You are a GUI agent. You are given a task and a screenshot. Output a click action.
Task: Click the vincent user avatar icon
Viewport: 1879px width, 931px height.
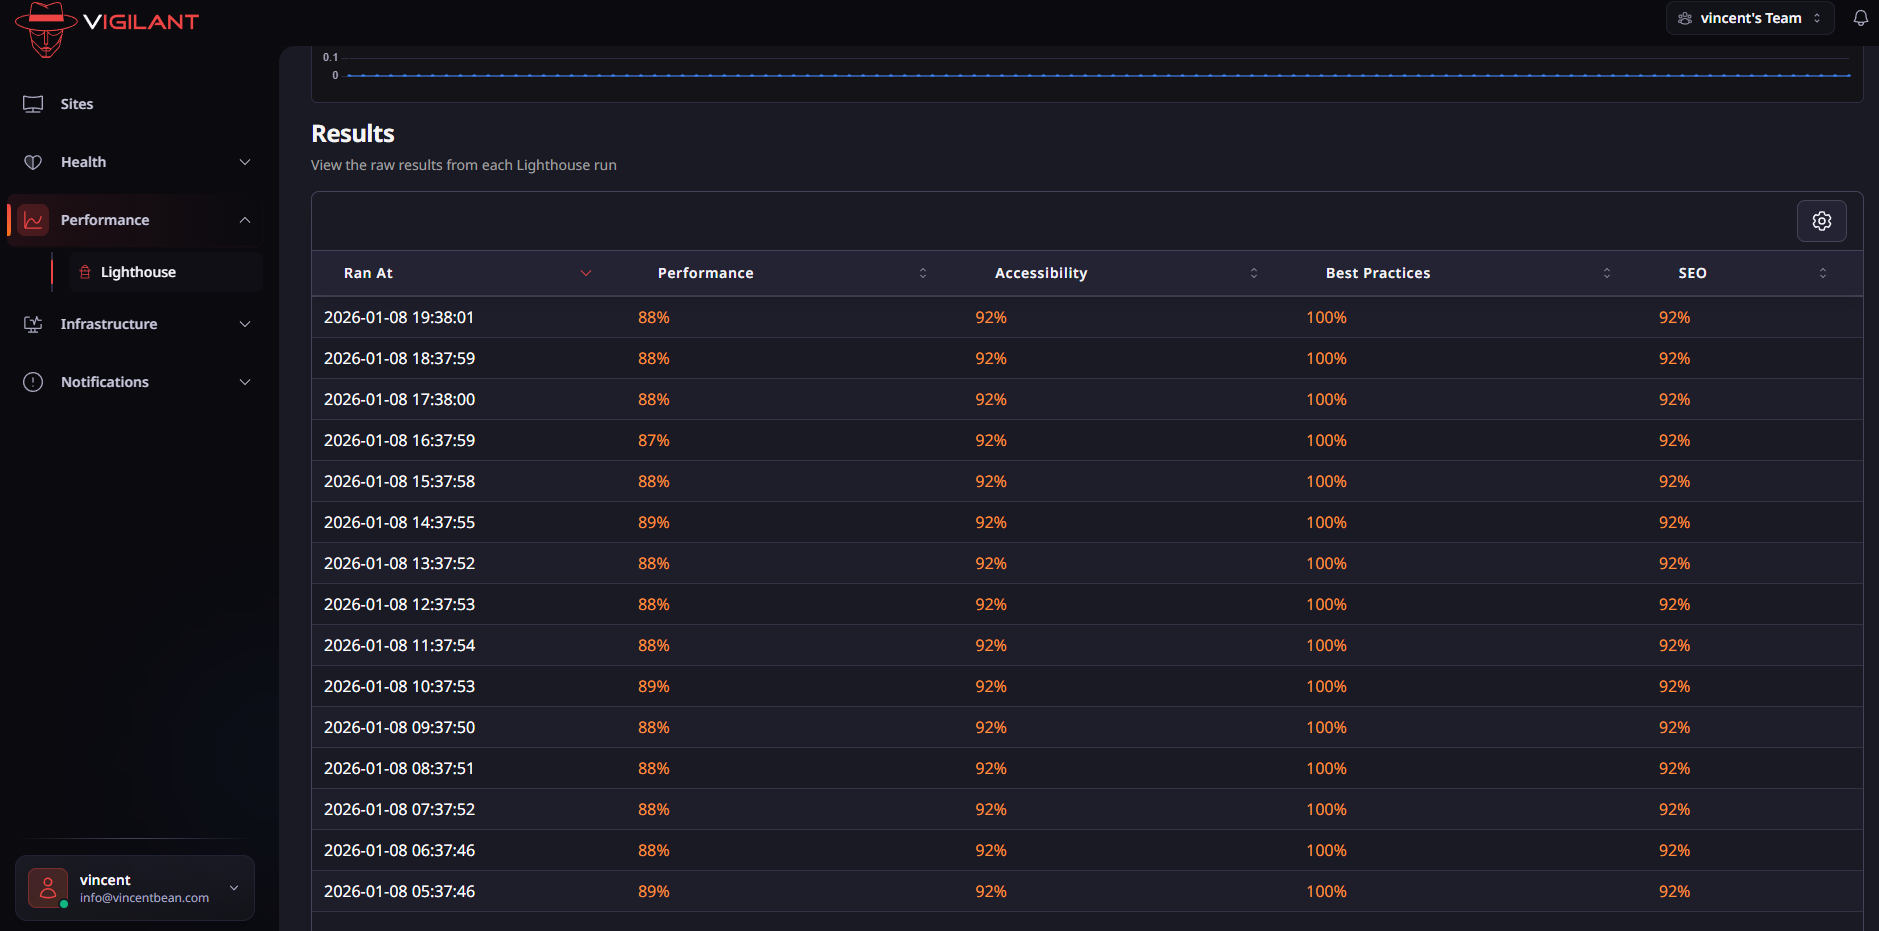click(48, 887)
